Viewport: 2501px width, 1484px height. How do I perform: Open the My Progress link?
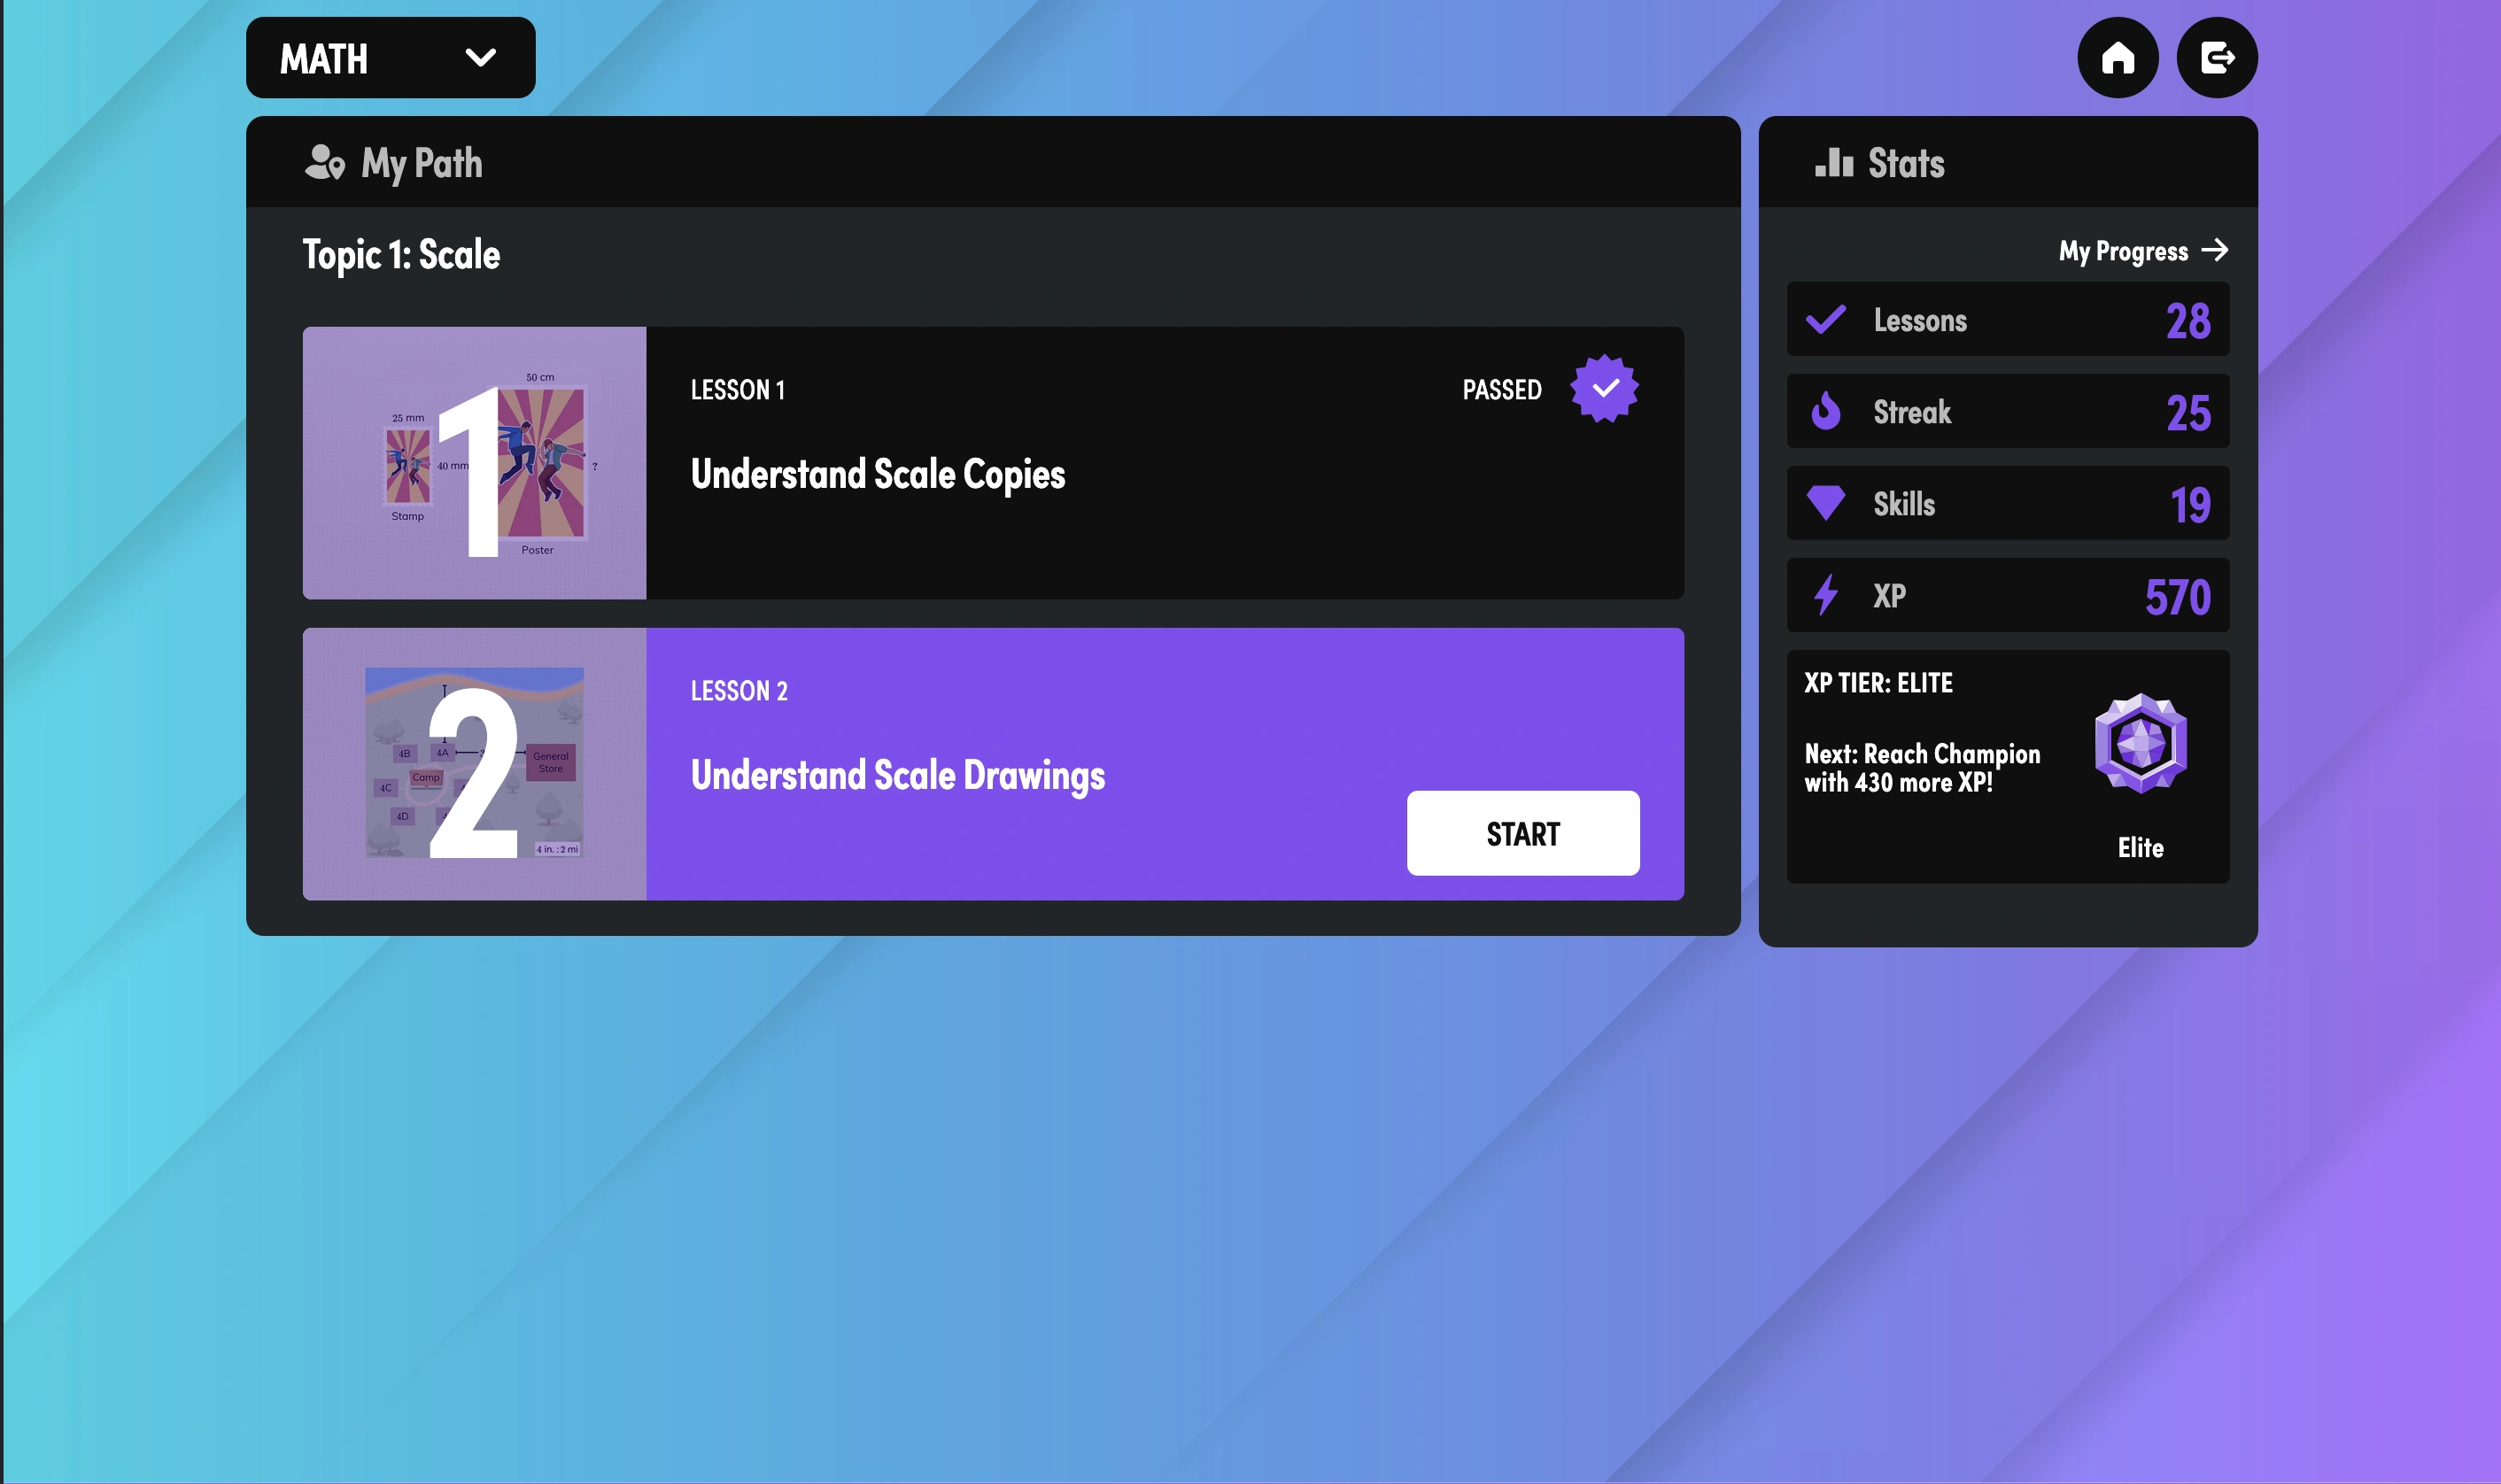point(2122,251)
